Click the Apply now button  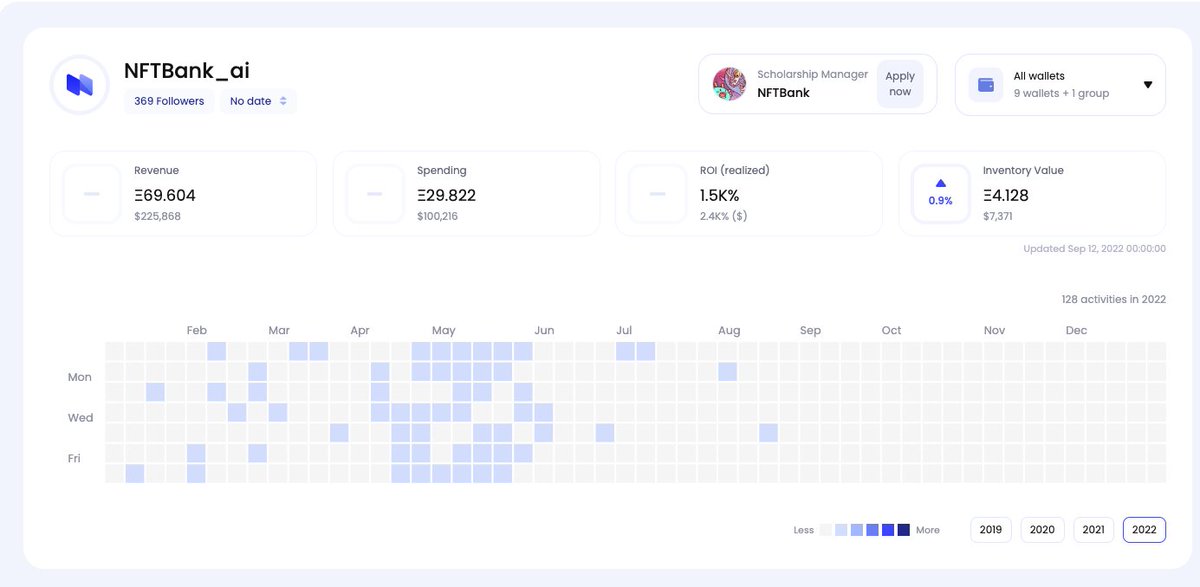coord(900,84)
